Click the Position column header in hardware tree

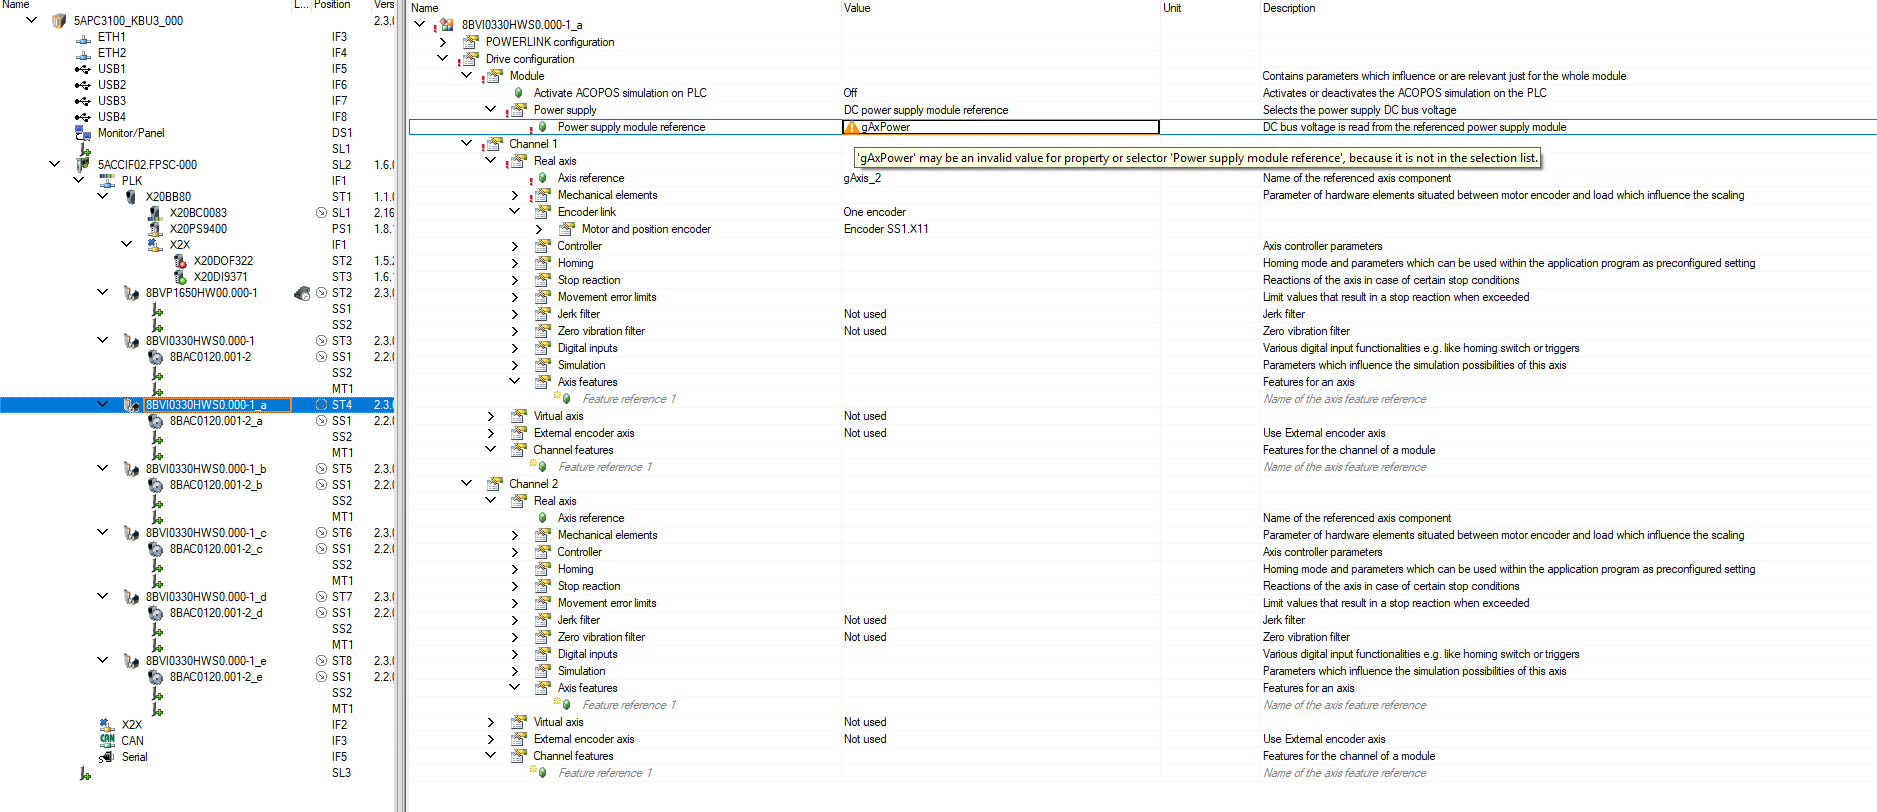point(332,5)
